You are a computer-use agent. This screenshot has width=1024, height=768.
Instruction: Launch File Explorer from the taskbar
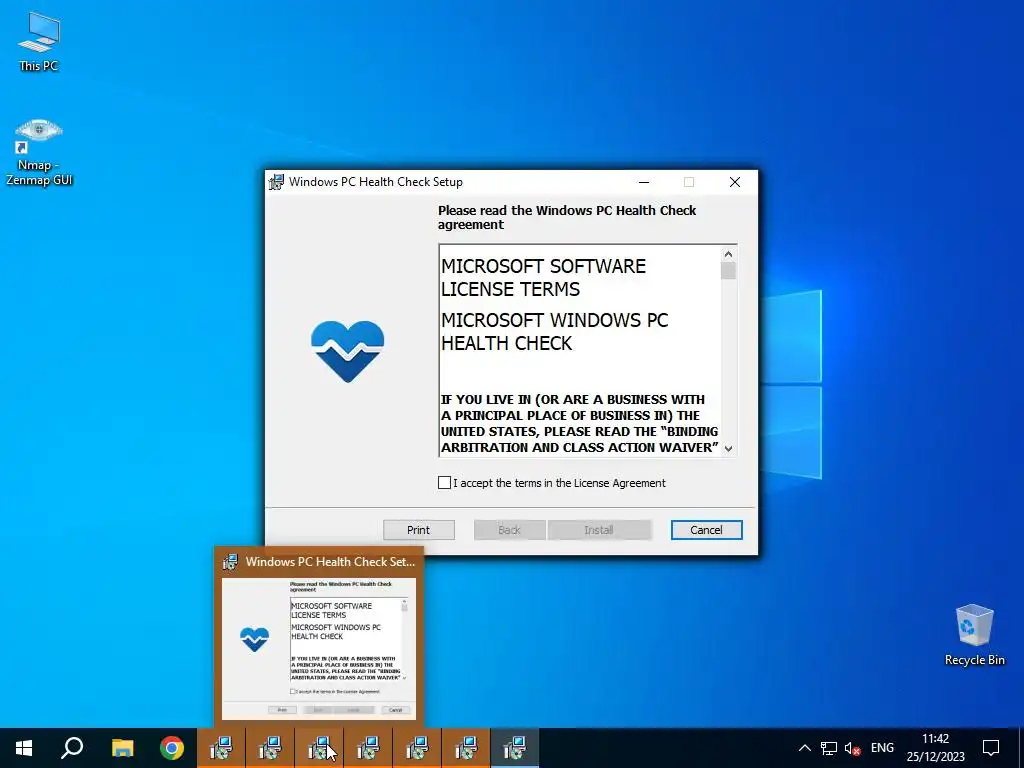pyautogui.click(x=122, y=748)
